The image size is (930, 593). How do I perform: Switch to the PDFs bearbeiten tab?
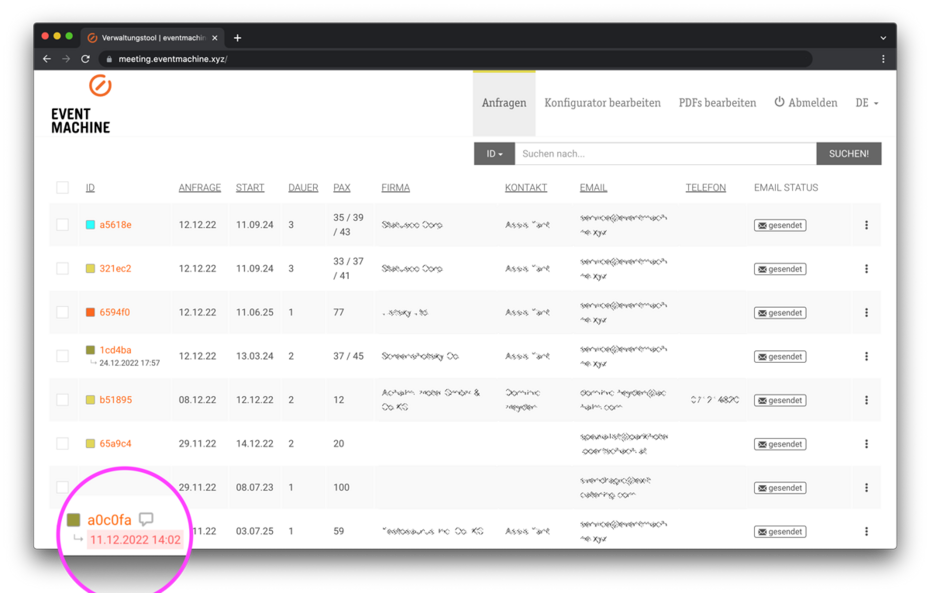pos(718,101)
